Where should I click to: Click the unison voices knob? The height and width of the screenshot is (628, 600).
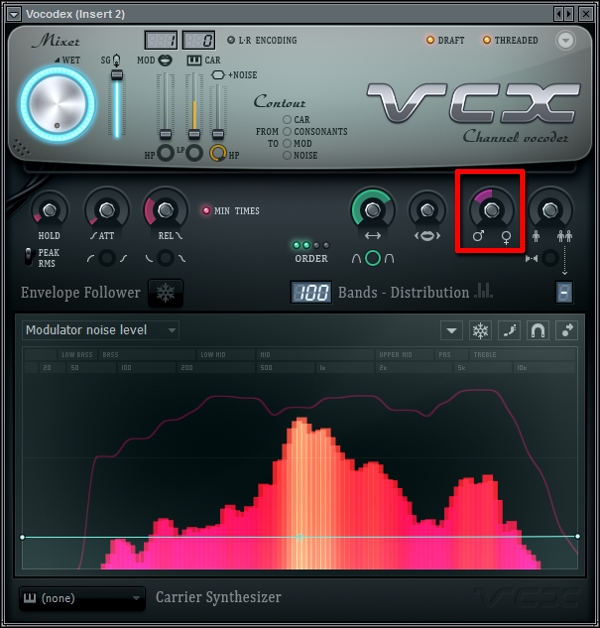(x=550, y=210)
